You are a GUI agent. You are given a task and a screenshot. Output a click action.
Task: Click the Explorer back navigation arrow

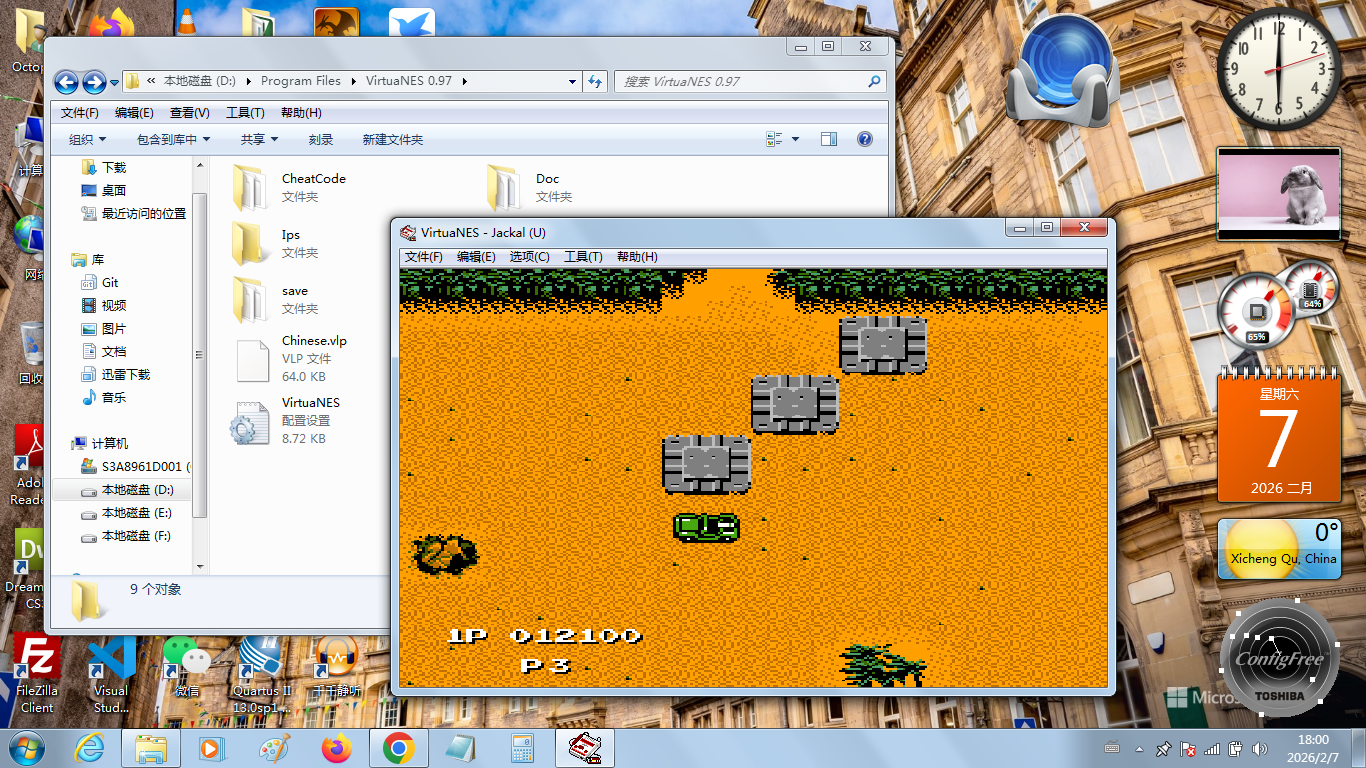(x=66, y=82)
